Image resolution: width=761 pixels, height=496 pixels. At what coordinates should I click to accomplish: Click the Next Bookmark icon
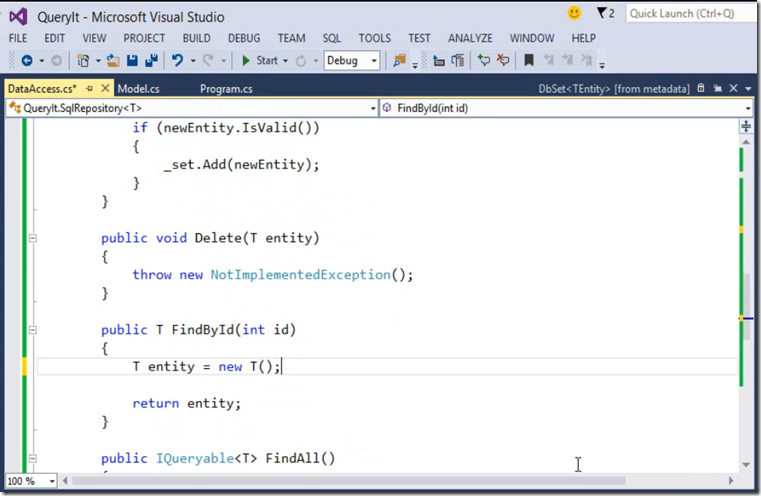tap(567, 60)
